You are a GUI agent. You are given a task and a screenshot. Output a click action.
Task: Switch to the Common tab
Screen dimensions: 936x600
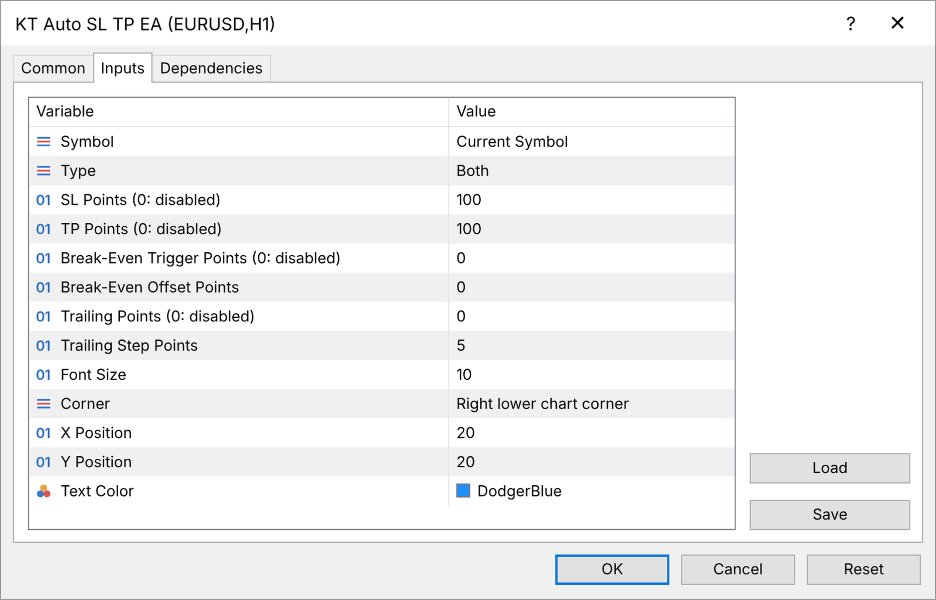[x=53, y=68]
